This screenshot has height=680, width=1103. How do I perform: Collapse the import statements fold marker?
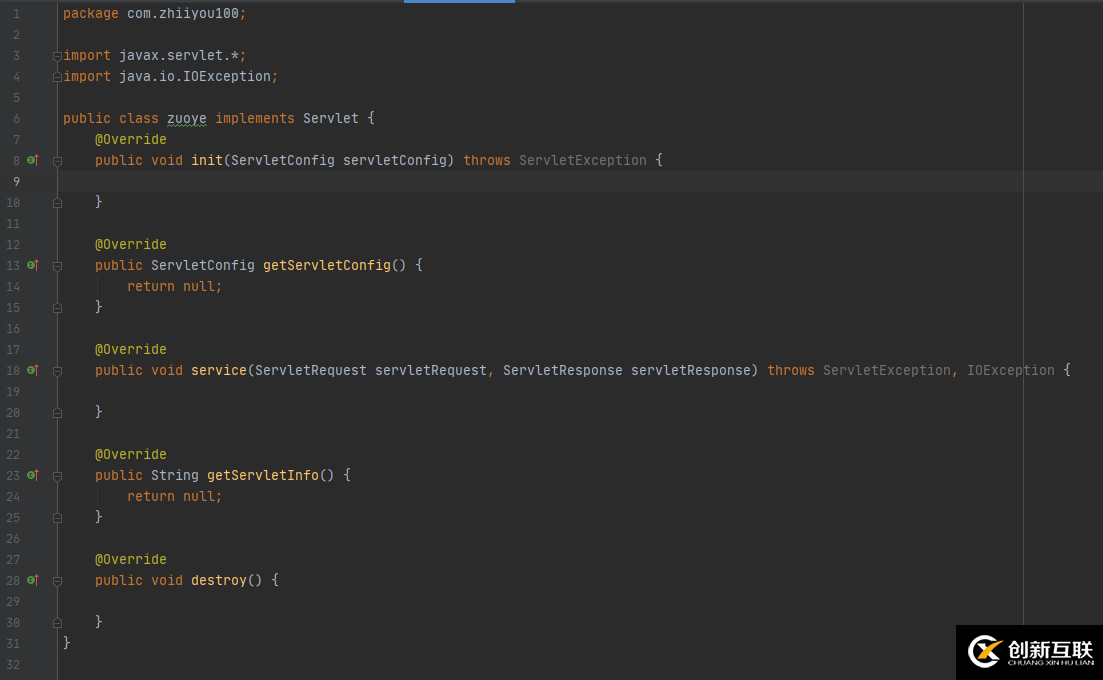(57, 55)
